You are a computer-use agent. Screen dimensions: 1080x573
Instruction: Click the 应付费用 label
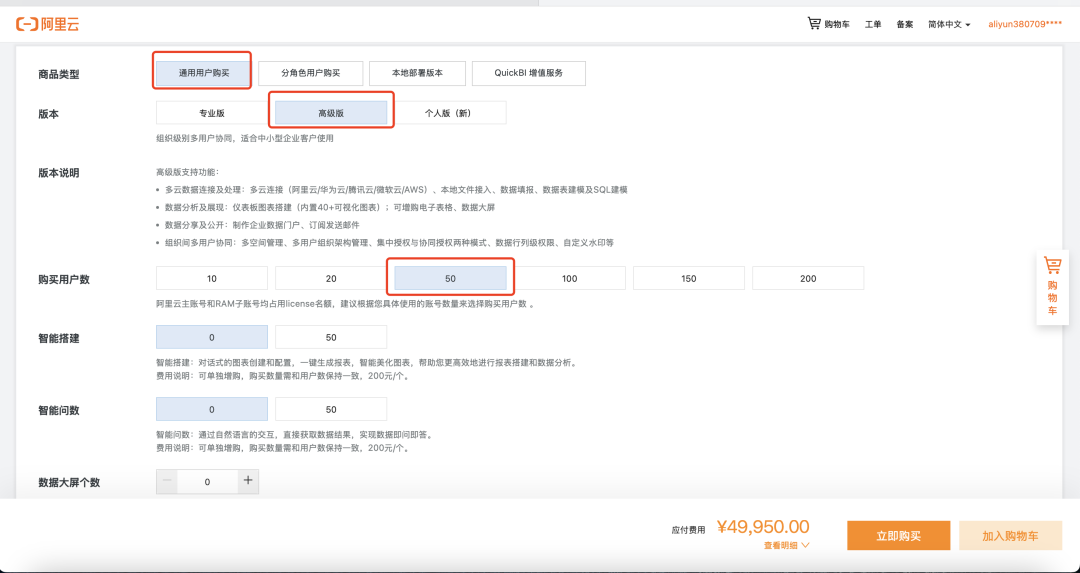[x=688, y=530]
